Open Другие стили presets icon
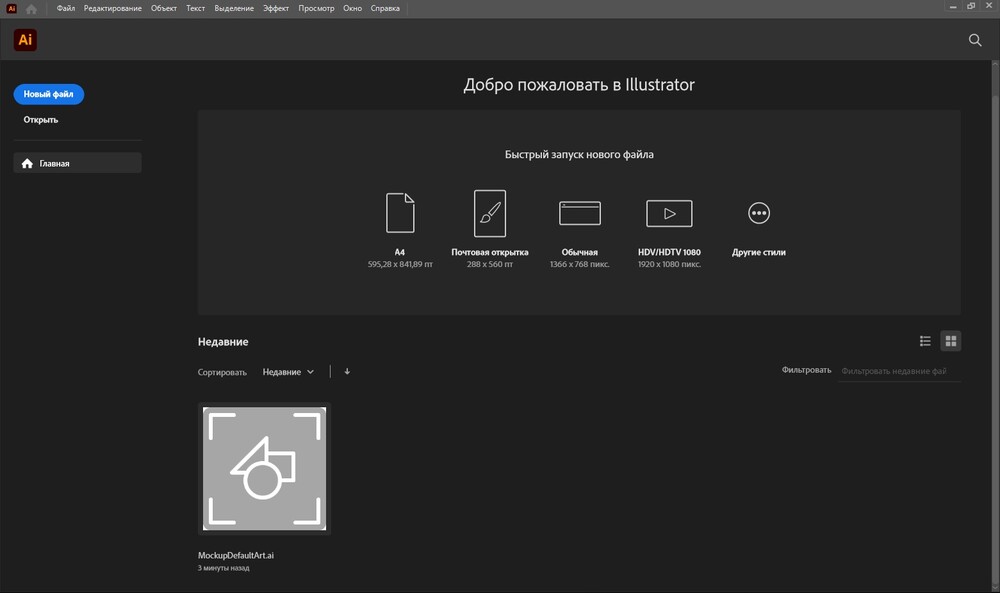Image resolution: width=1000 pixels, height=593 pixels. (759, 212)
